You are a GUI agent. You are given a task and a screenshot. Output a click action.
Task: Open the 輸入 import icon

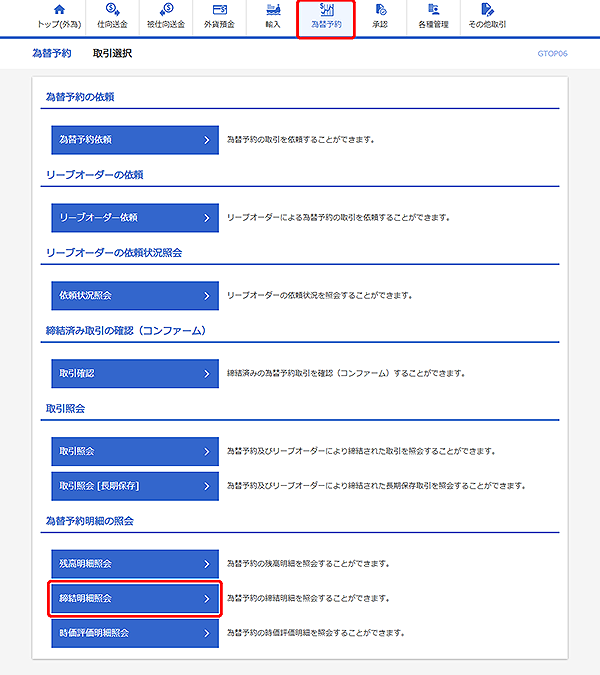273,9
